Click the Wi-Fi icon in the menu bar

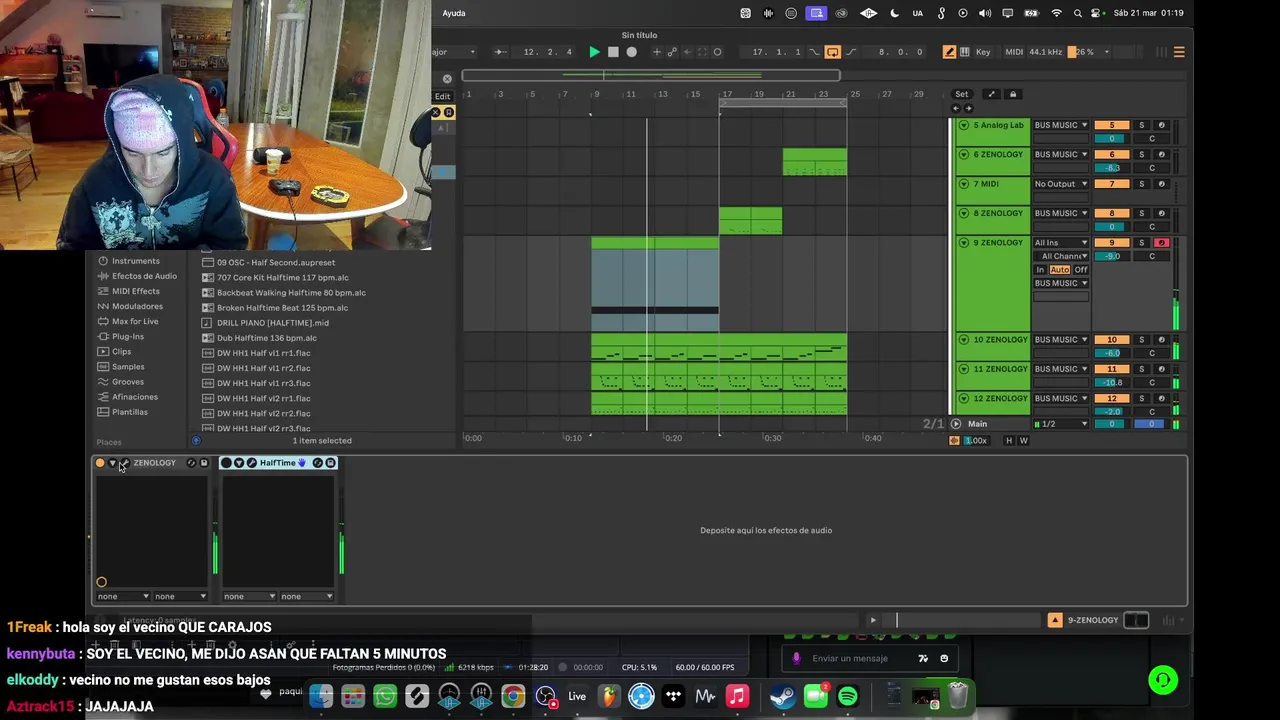coord(1057,13)
